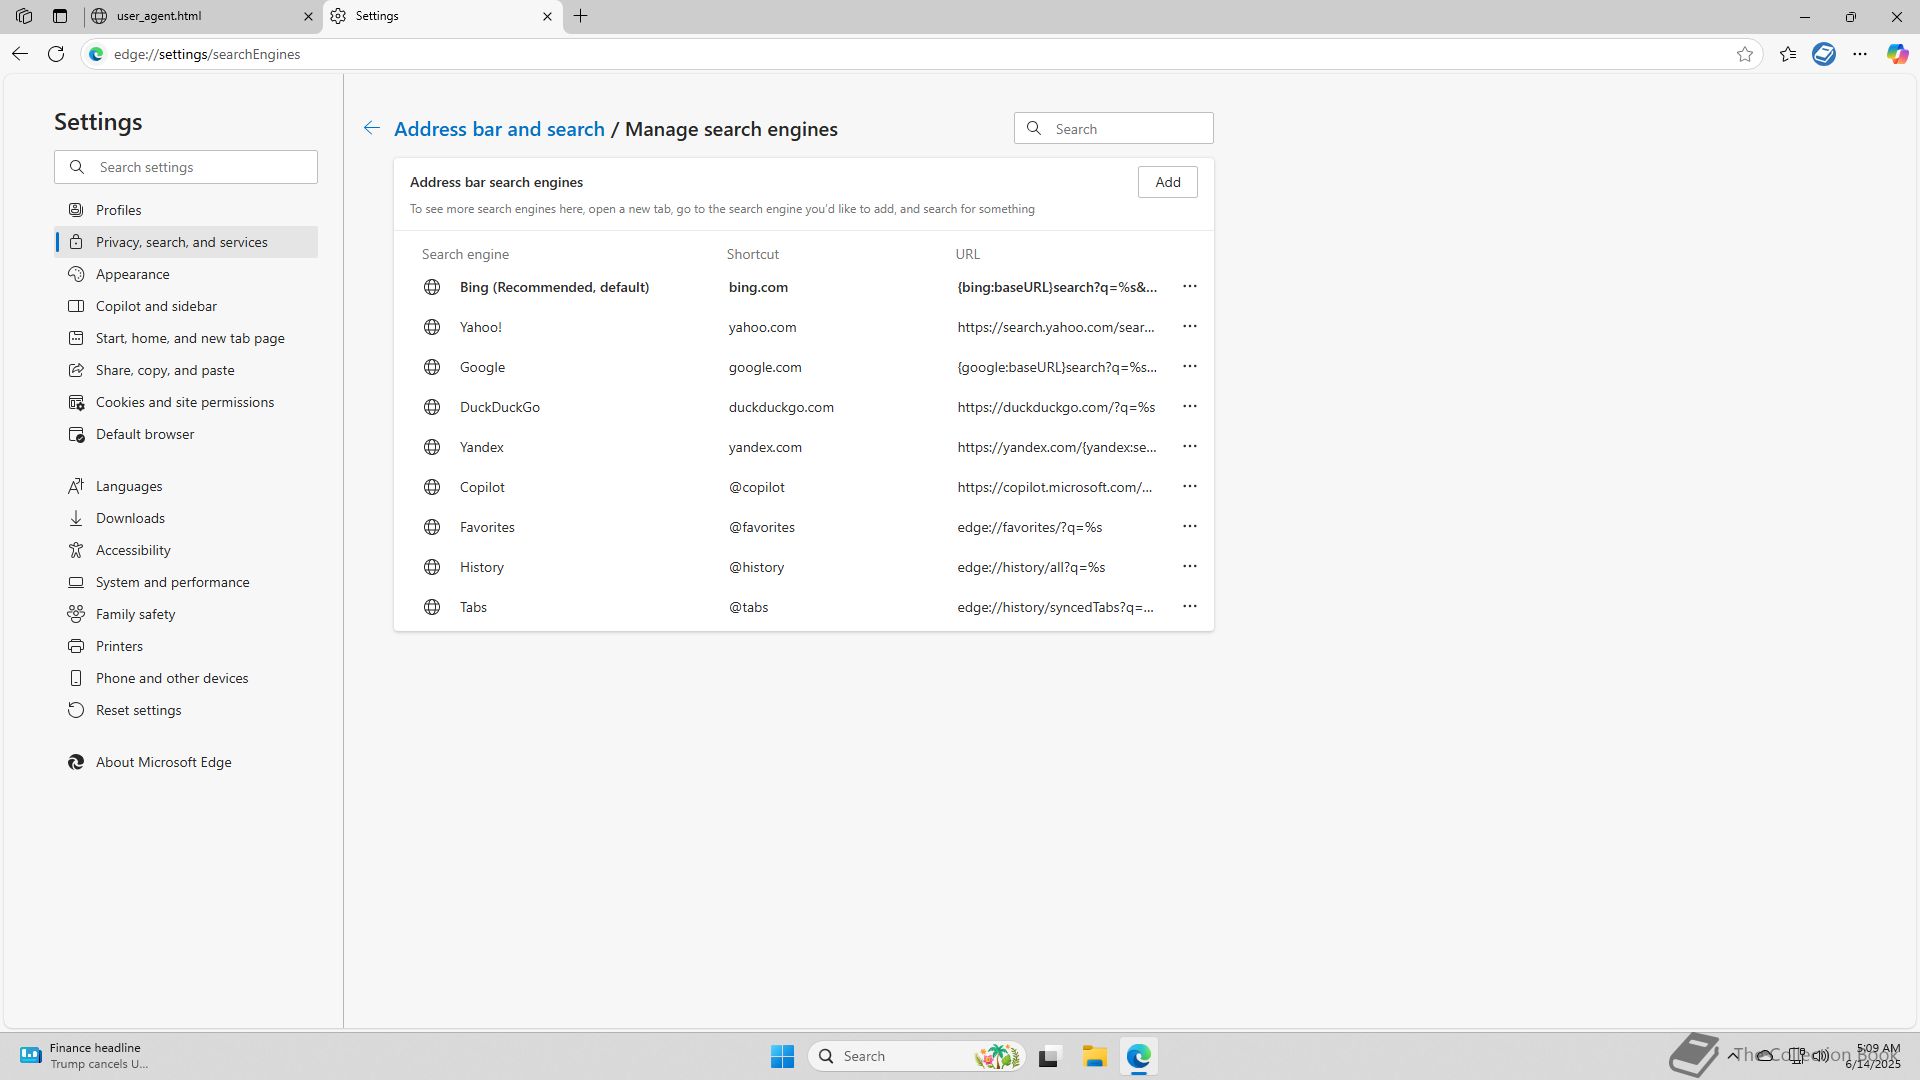The image size is (1920, 1080).
Task: Open more actions for Google engine
Action: tap(1189, 367)
